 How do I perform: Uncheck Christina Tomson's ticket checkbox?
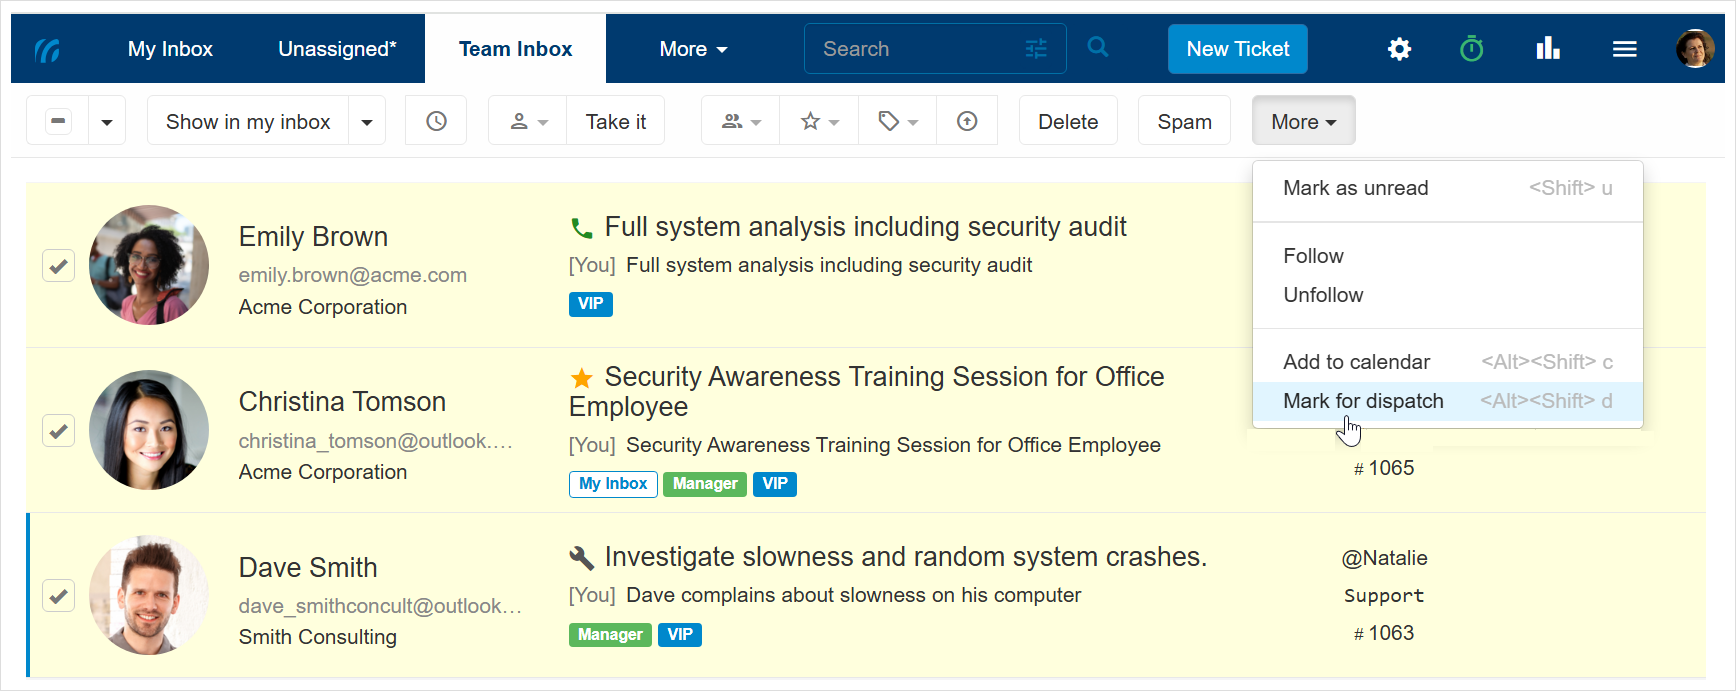coord(59,431)
